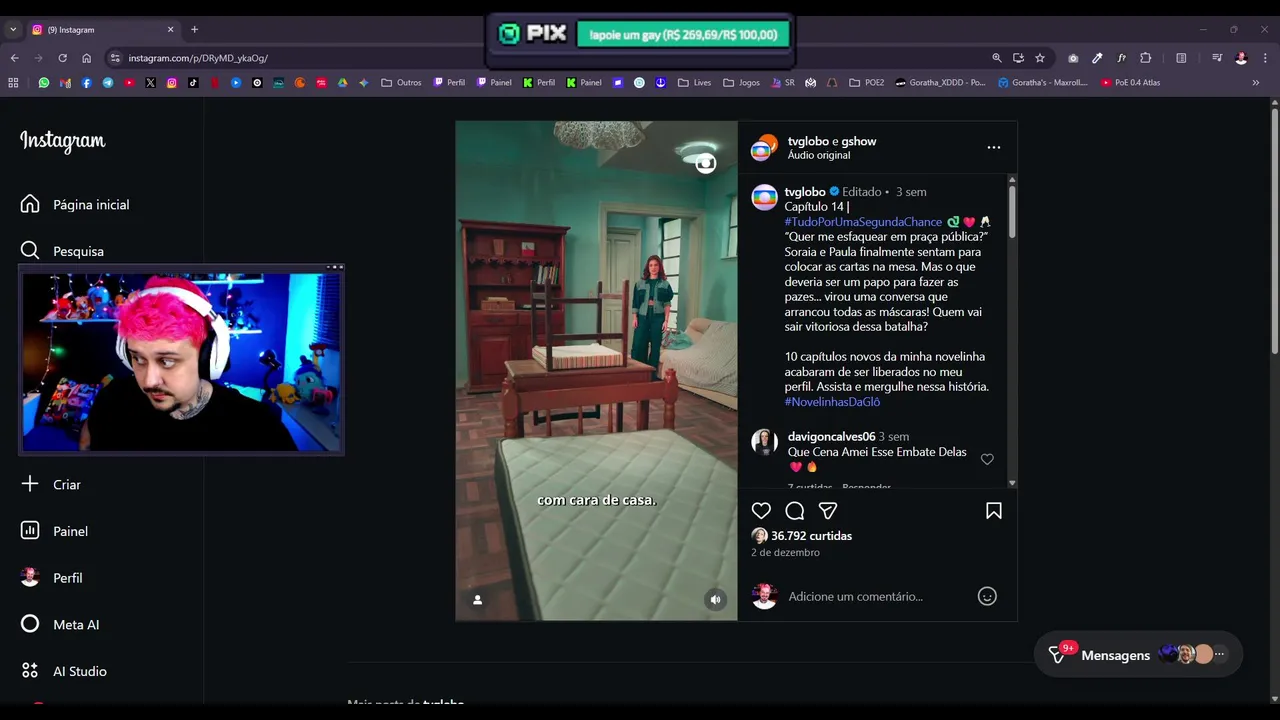Bookmark this page with the star icon
The height and width of the screenshot is (720, 1280).
[x=1040, y=58]
